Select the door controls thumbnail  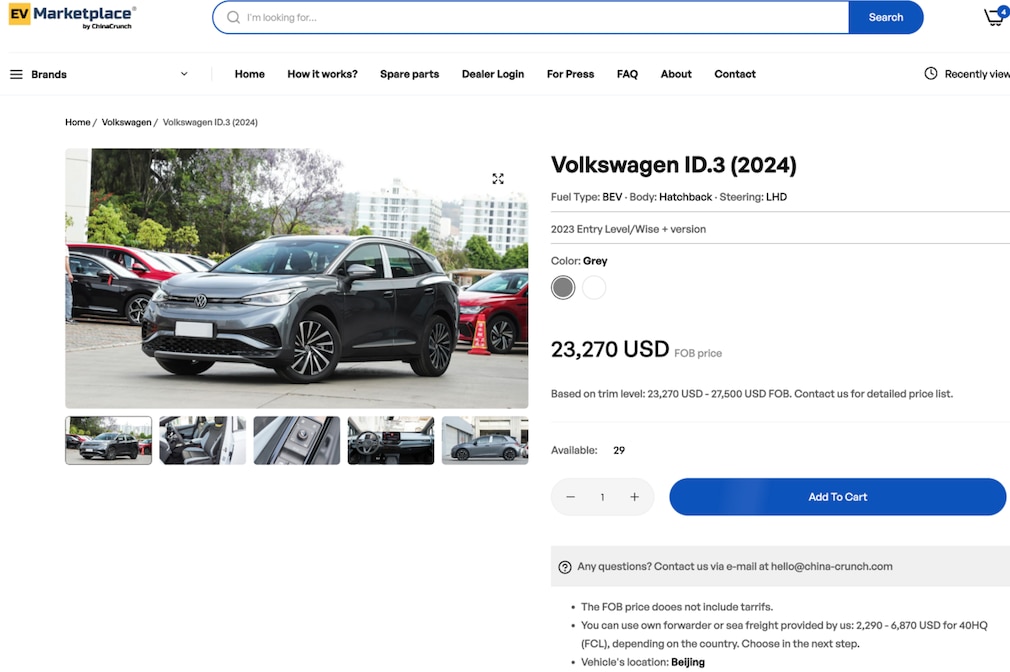(296, 440)
